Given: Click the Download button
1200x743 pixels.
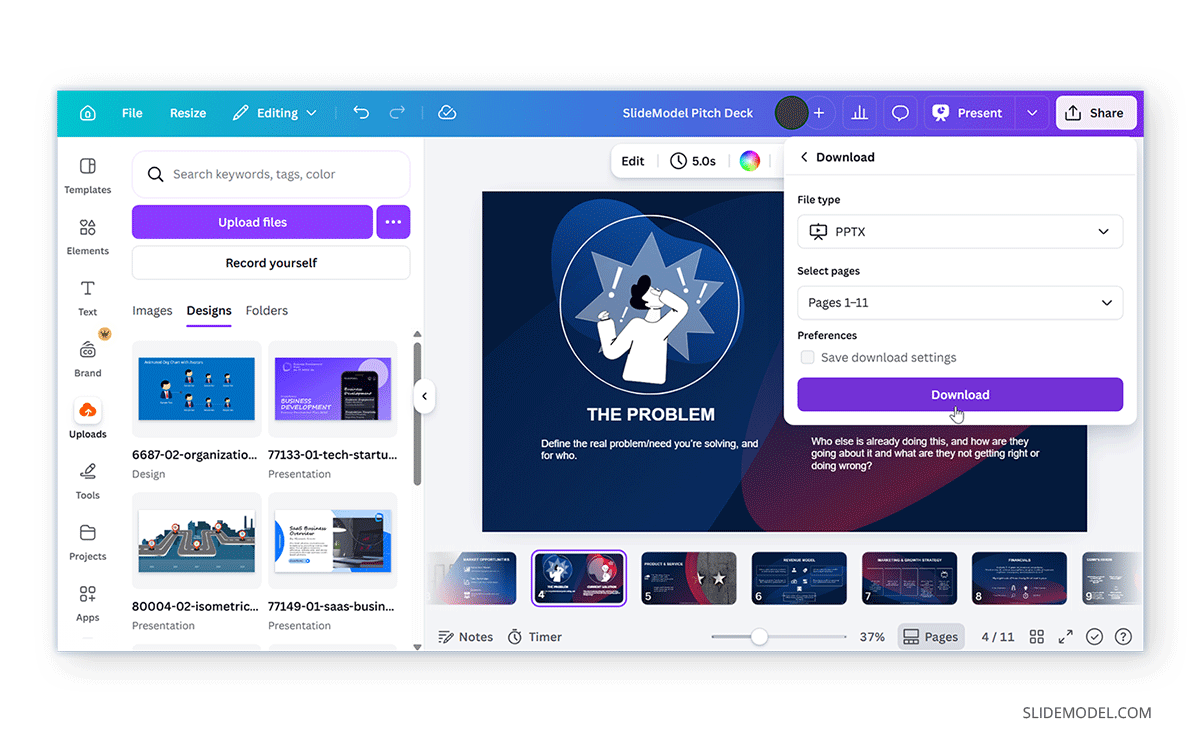Looking at the screenshot, I should tap(959, 394).
